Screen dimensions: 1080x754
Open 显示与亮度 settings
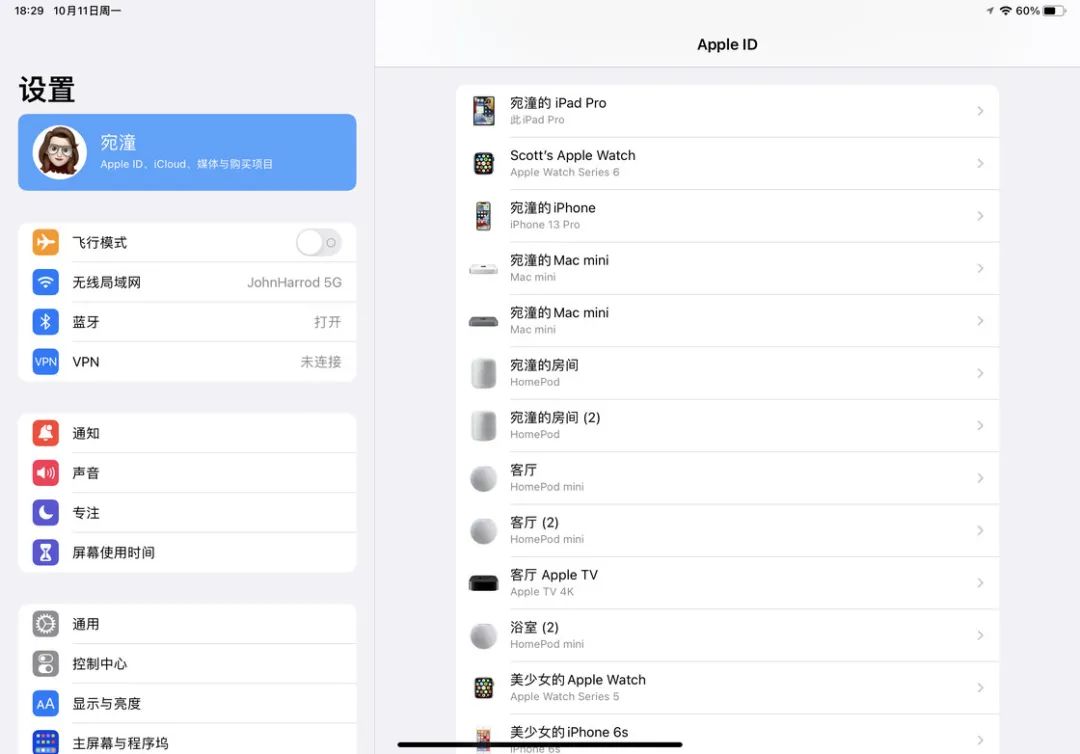point(187,704)
